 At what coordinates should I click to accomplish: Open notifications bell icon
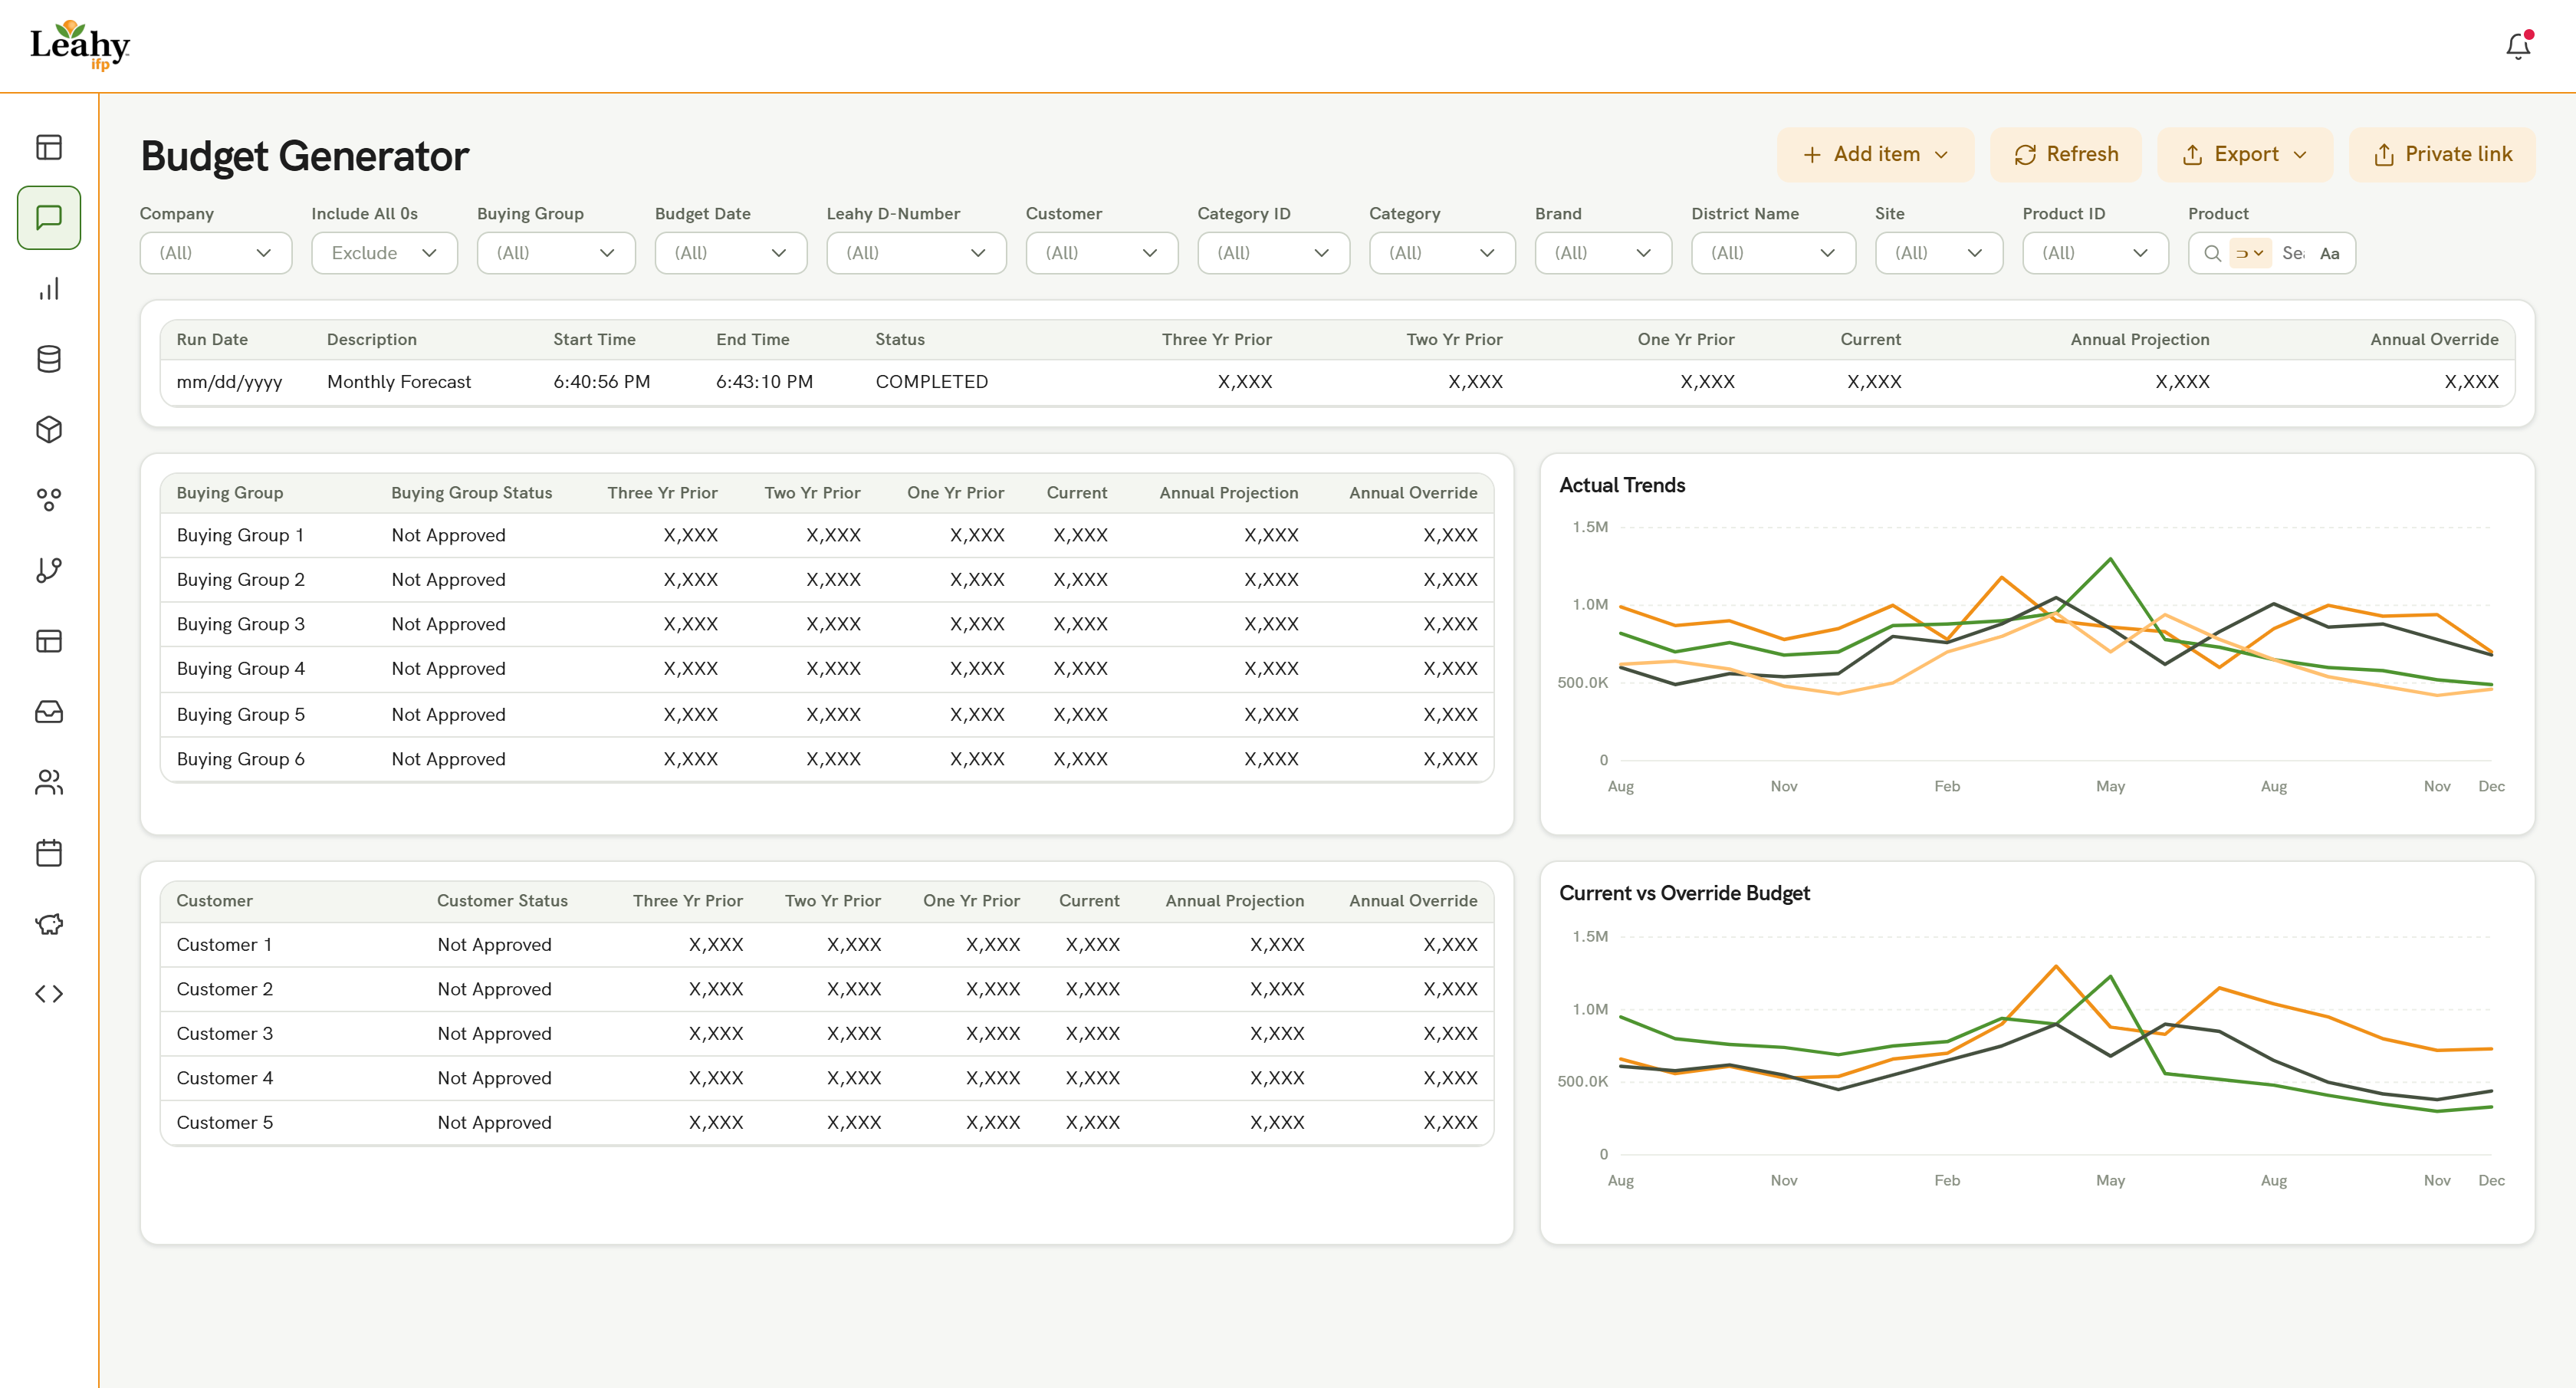[2517, 46]
